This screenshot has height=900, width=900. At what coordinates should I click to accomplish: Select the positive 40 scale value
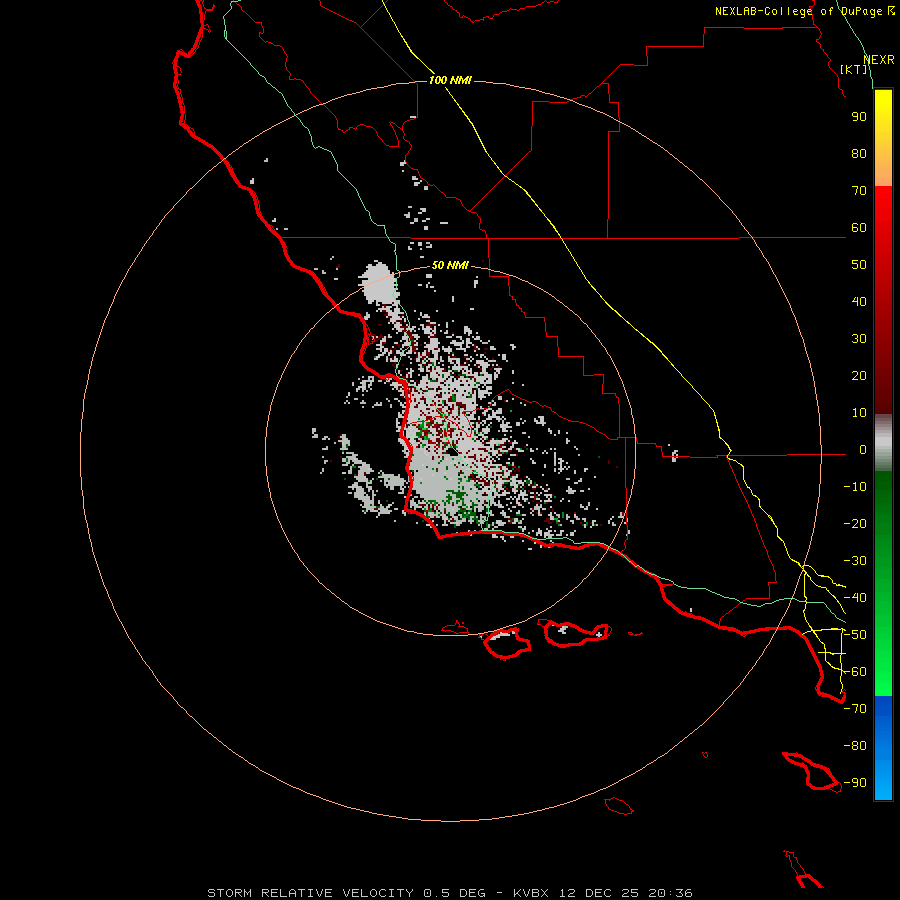[859, 301]
